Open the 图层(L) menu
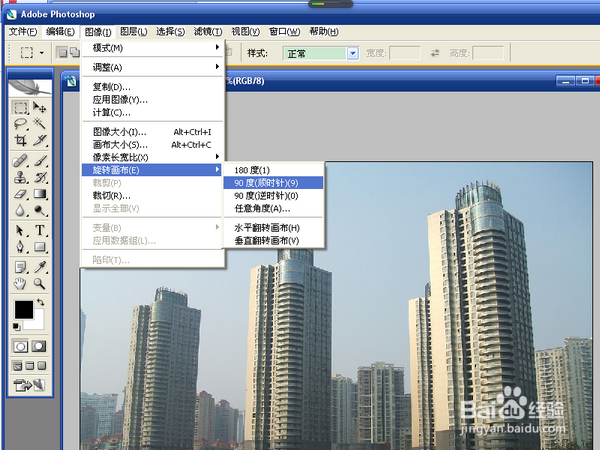Screen dimensions: 600x450 134,32
